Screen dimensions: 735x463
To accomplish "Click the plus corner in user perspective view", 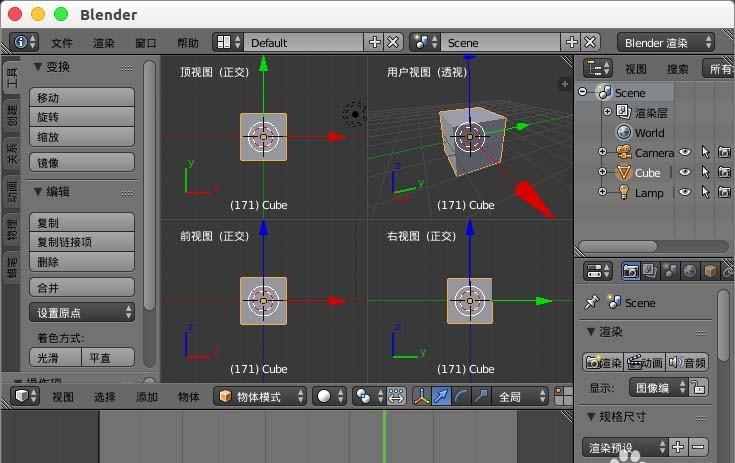I will point(565,84).
